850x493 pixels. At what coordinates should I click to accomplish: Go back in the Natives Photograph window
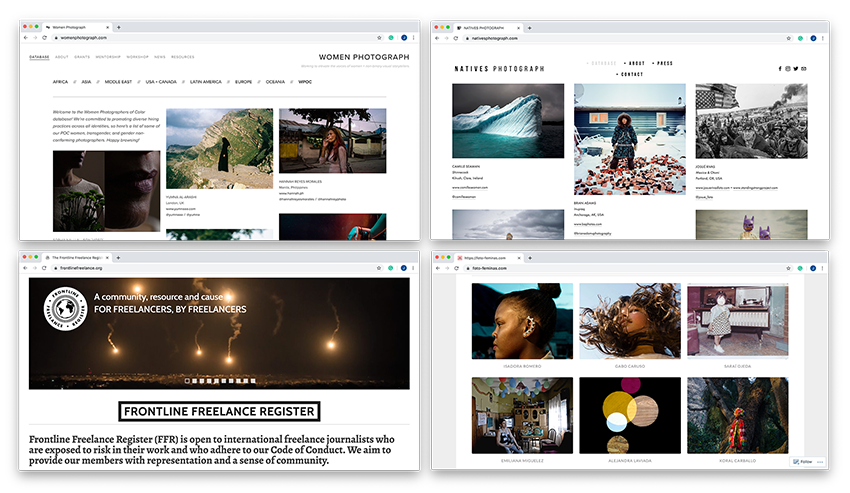(x=437, y=39)
